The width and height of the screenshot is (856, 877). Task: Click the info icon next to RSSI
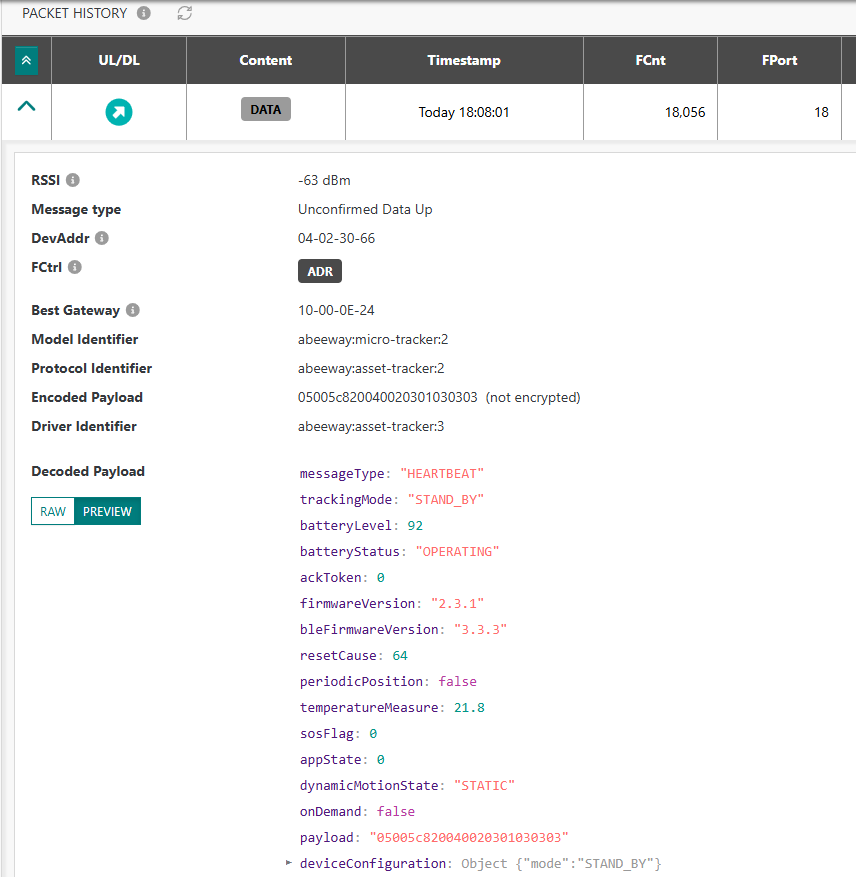(73, 180)
